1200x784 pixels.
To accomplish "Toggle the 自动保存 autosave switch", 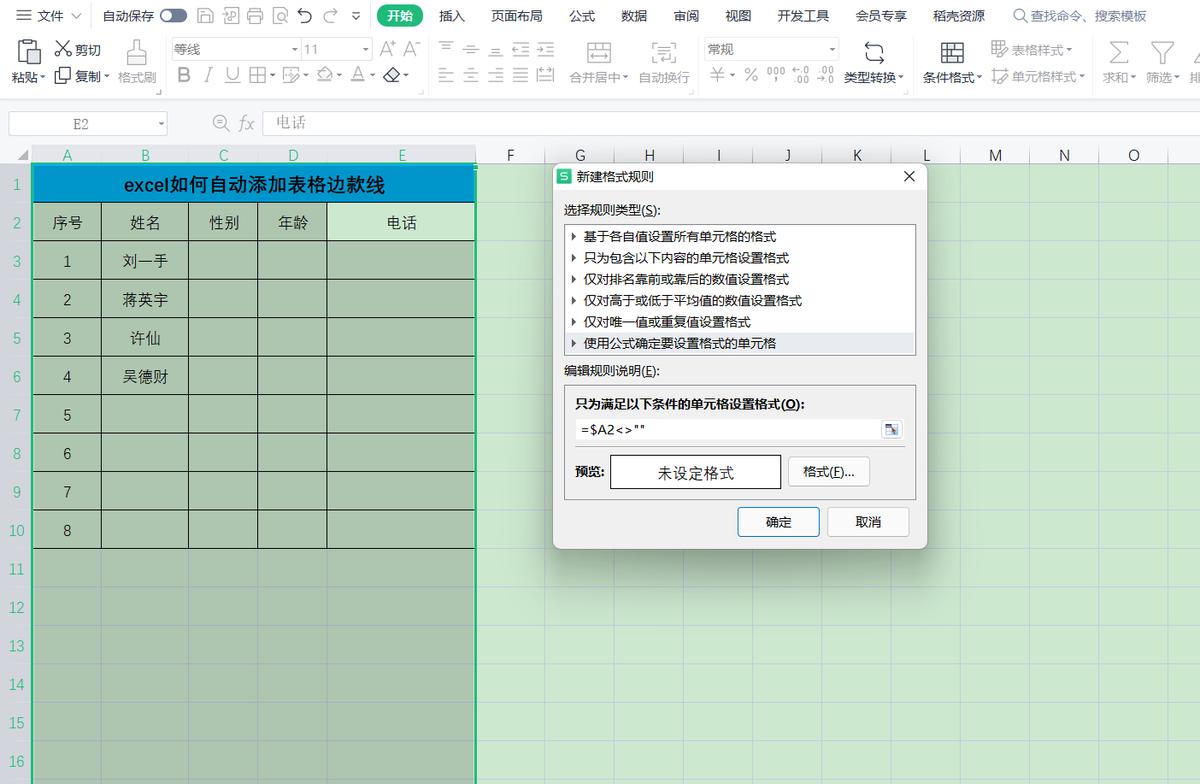I will pyautogui.click(x=170, y=16).
